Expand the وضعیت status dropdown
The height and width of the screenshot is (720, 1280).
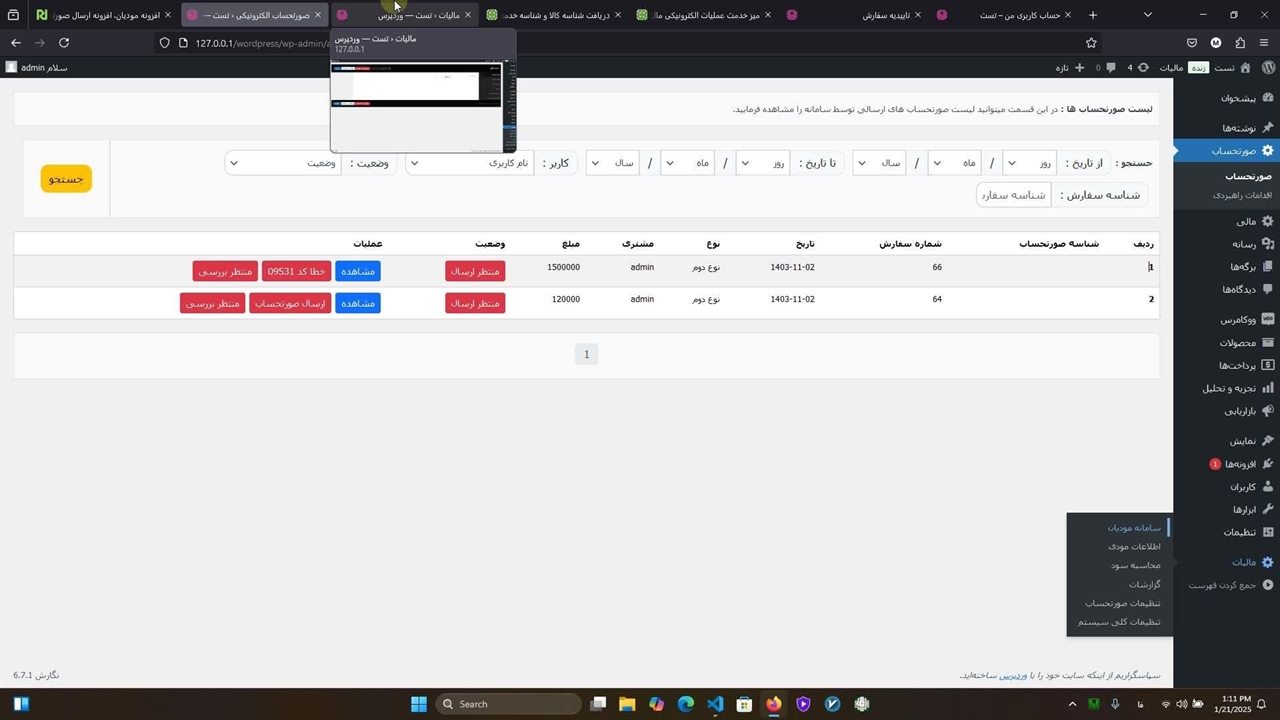(x=282, y=163)
